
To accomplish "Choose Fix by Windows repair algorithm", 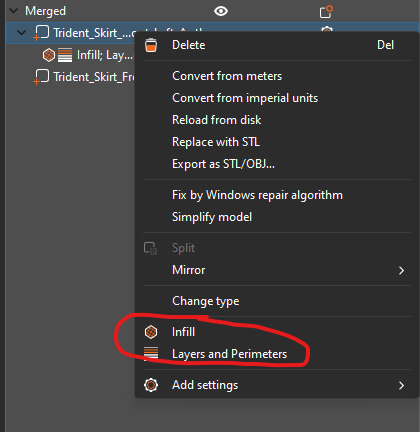I will coord(257,195).
